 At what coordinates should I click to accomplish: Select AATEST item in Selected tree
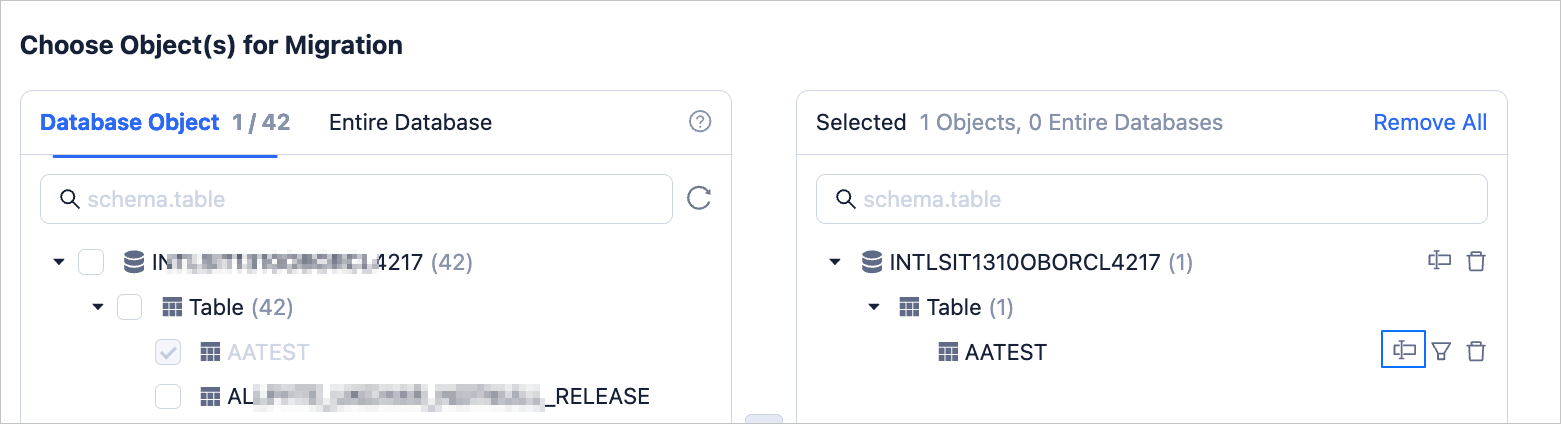click(1005, 352)
